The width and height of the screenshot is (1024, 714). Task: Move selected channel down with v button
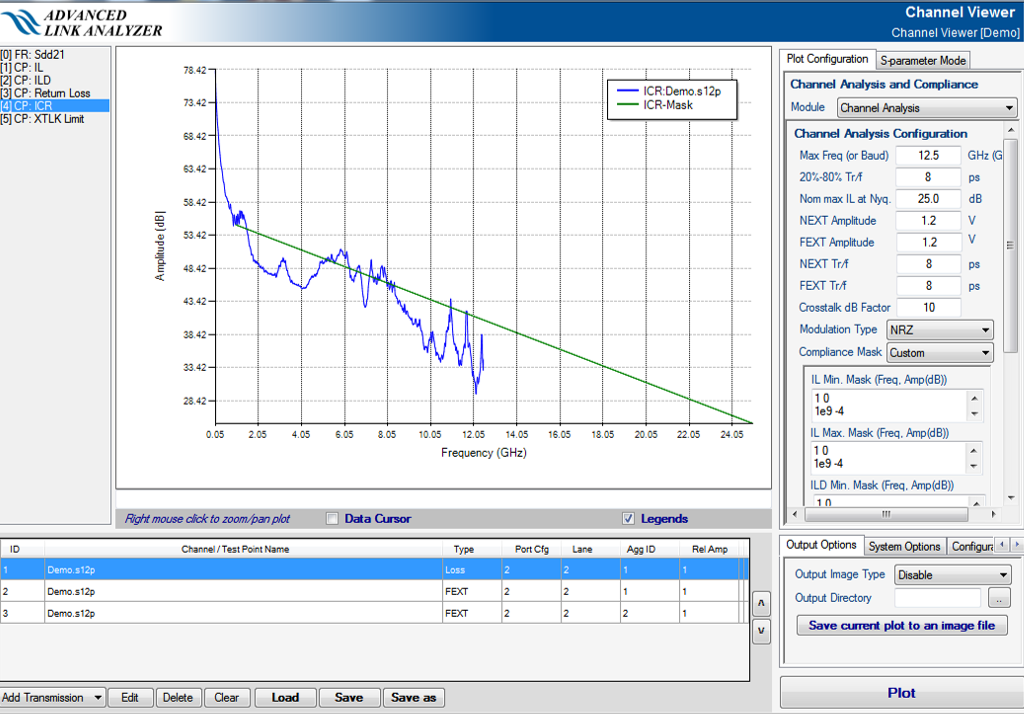[761, 631]
